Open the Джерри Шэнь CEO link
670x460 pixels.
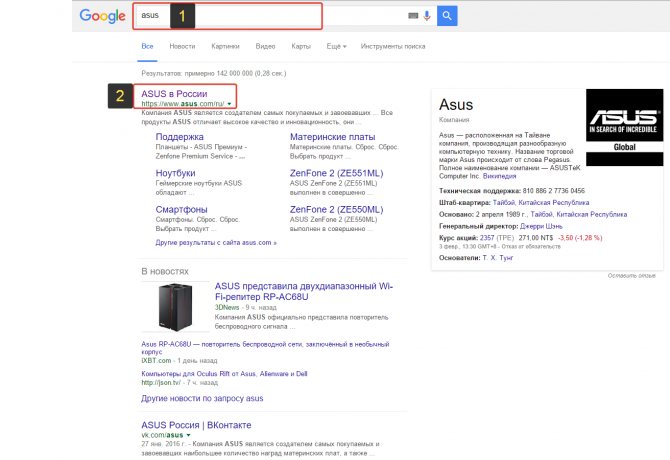tap(541, 226)
